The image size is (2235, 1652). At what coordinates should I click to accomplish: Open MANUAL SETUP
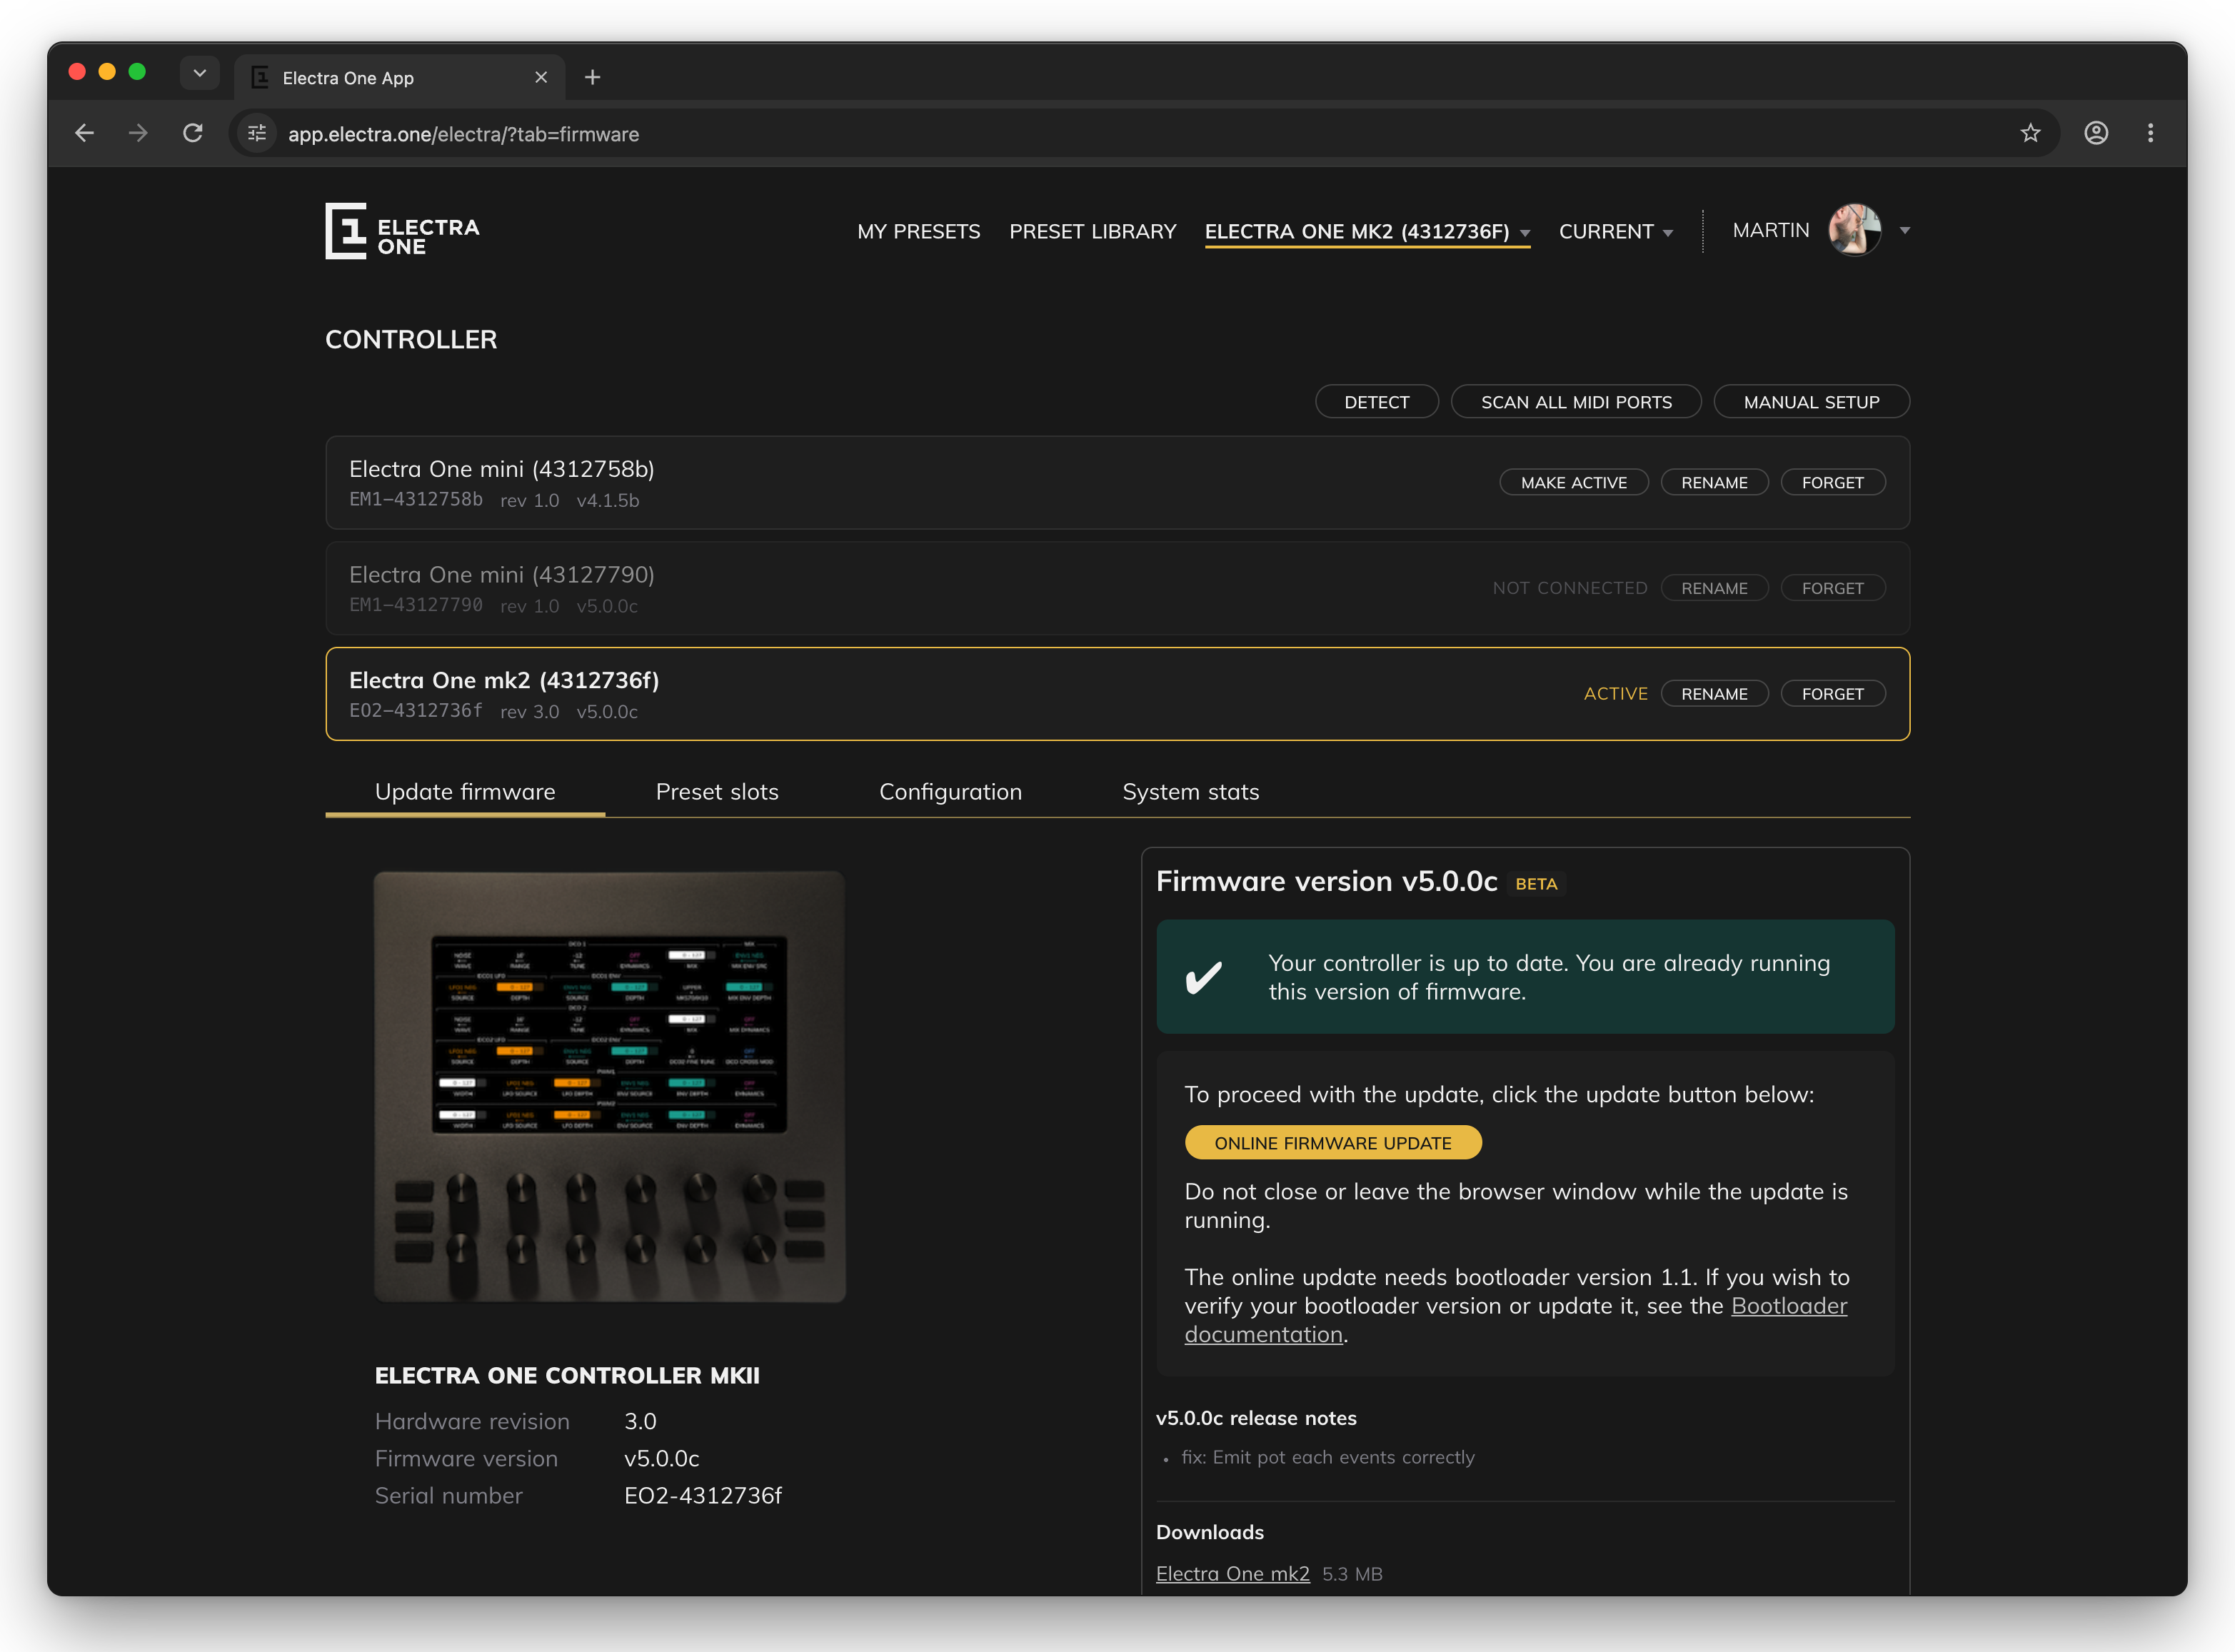tap(1811, 402)
